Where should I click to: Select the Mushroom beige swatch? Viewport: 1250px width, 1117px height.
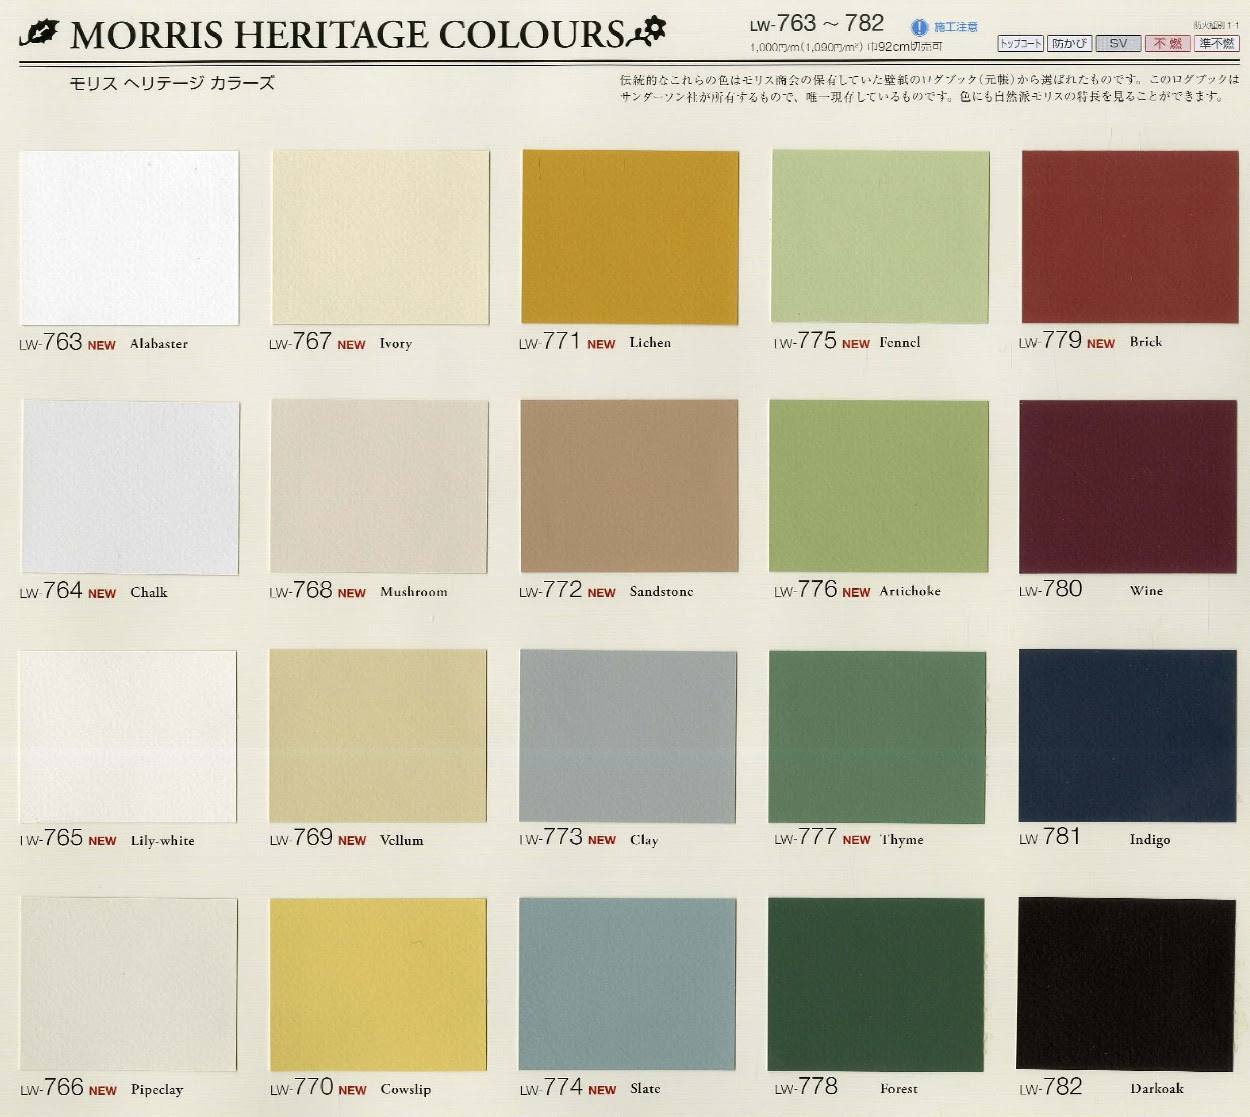pos(379,487)
